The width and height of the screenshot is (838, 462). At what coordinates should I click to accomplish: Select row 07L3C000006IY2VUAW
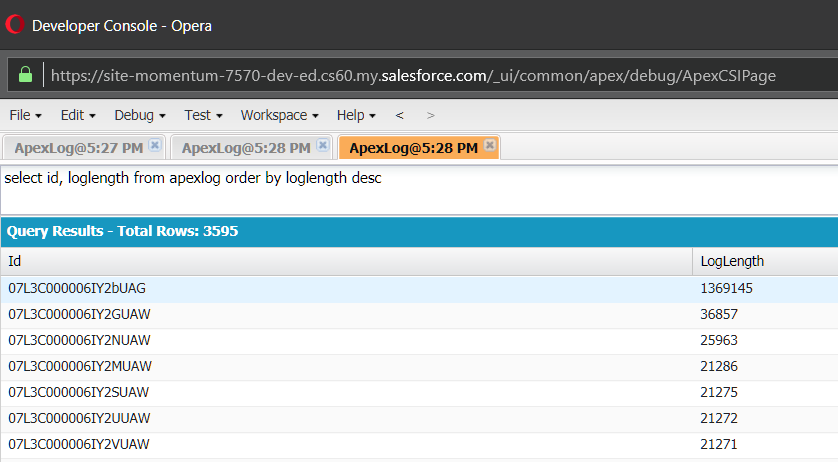419,445
